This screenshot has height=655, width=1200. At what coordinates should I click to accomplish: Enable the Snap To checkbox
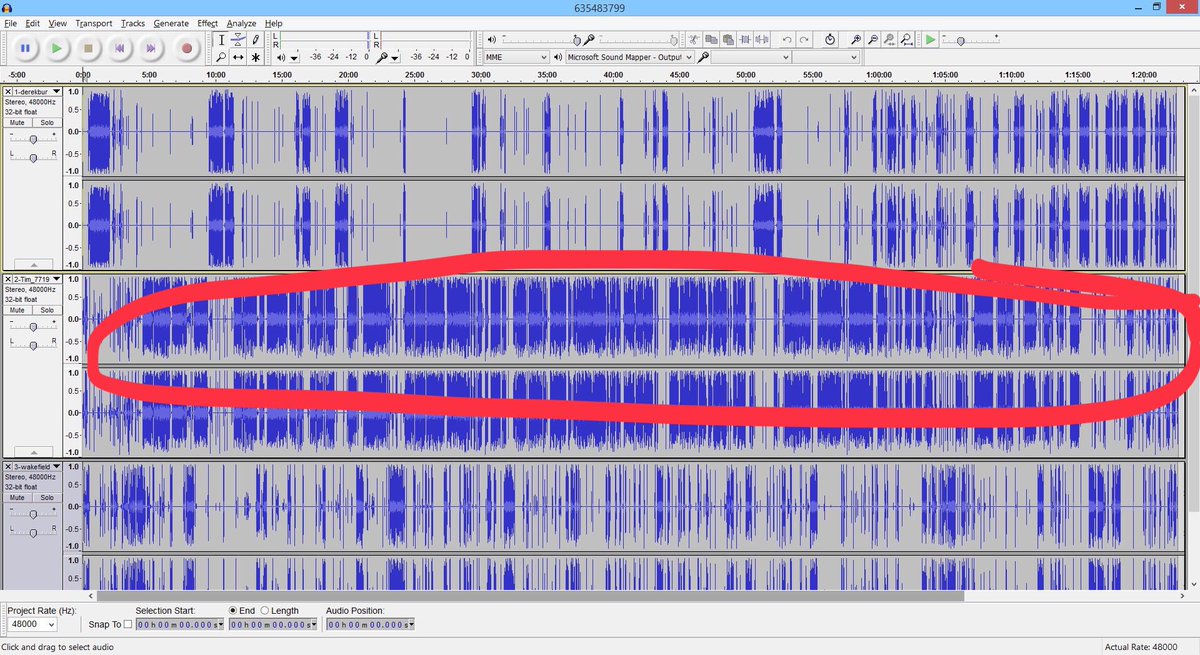click(127, 624)
